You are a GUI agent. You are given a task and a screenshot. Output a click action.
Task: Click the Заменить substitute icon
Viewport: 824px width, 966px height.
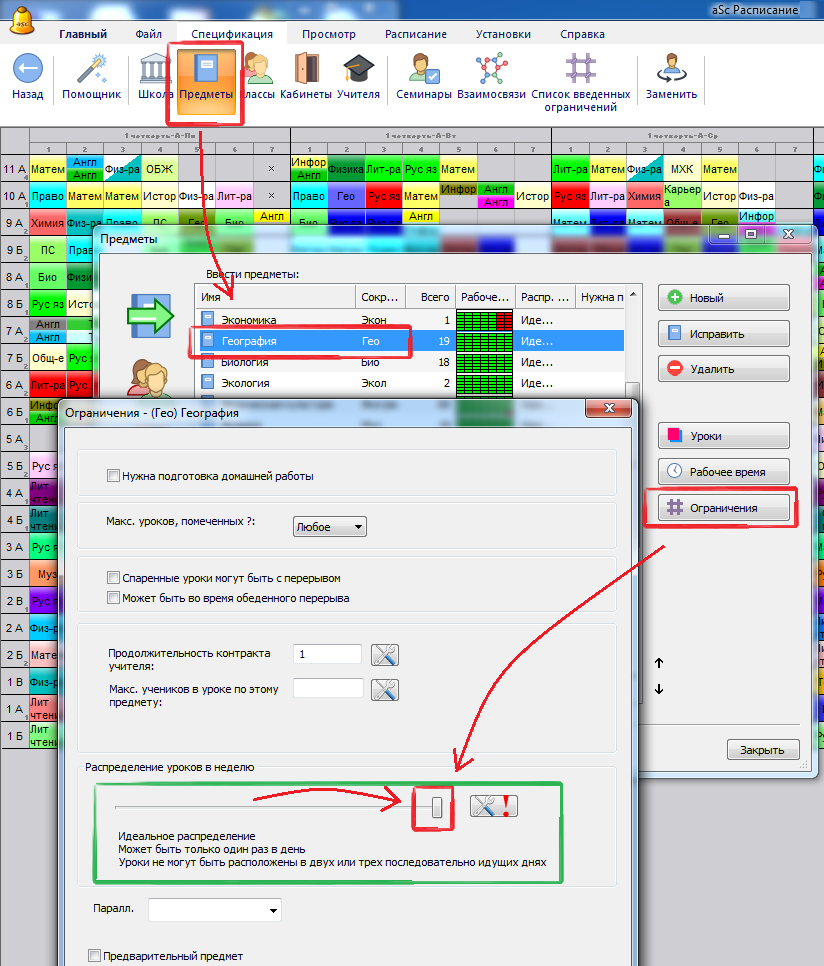[671, 70]
